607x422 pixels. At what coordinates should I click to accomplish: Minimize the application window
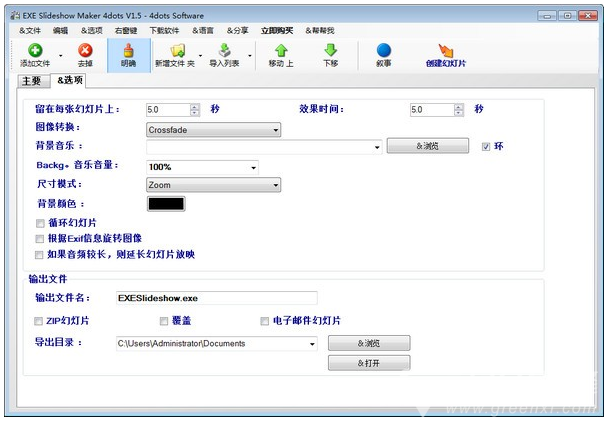(x=547, y=16)
